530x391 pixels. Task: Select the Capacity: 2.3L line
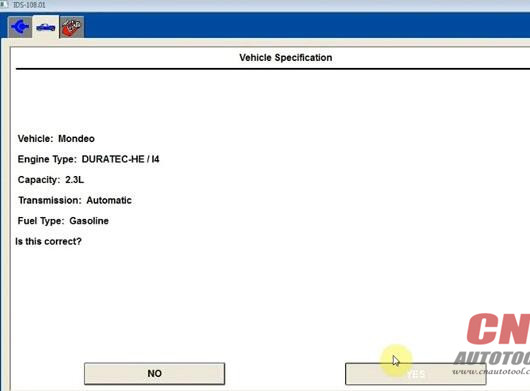(x=51, y=180)
